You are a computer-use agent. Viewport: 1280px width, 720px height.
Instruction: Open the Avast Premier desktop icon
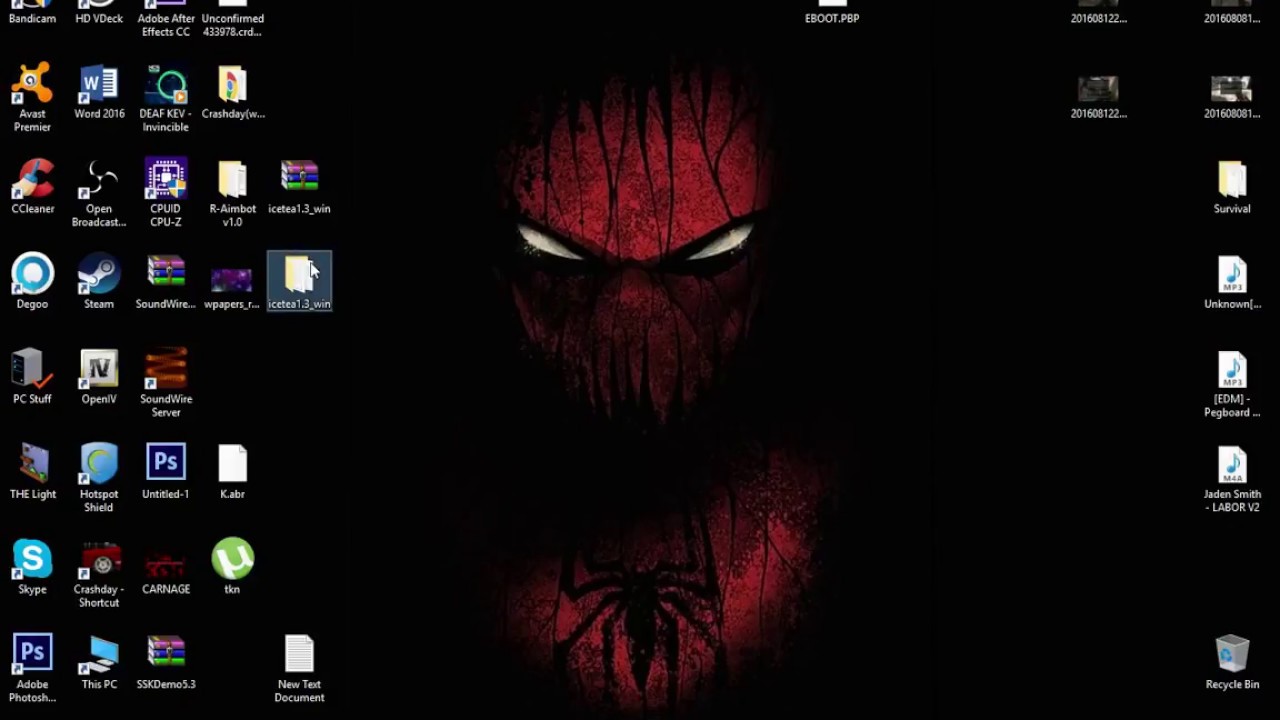[32, 97]
